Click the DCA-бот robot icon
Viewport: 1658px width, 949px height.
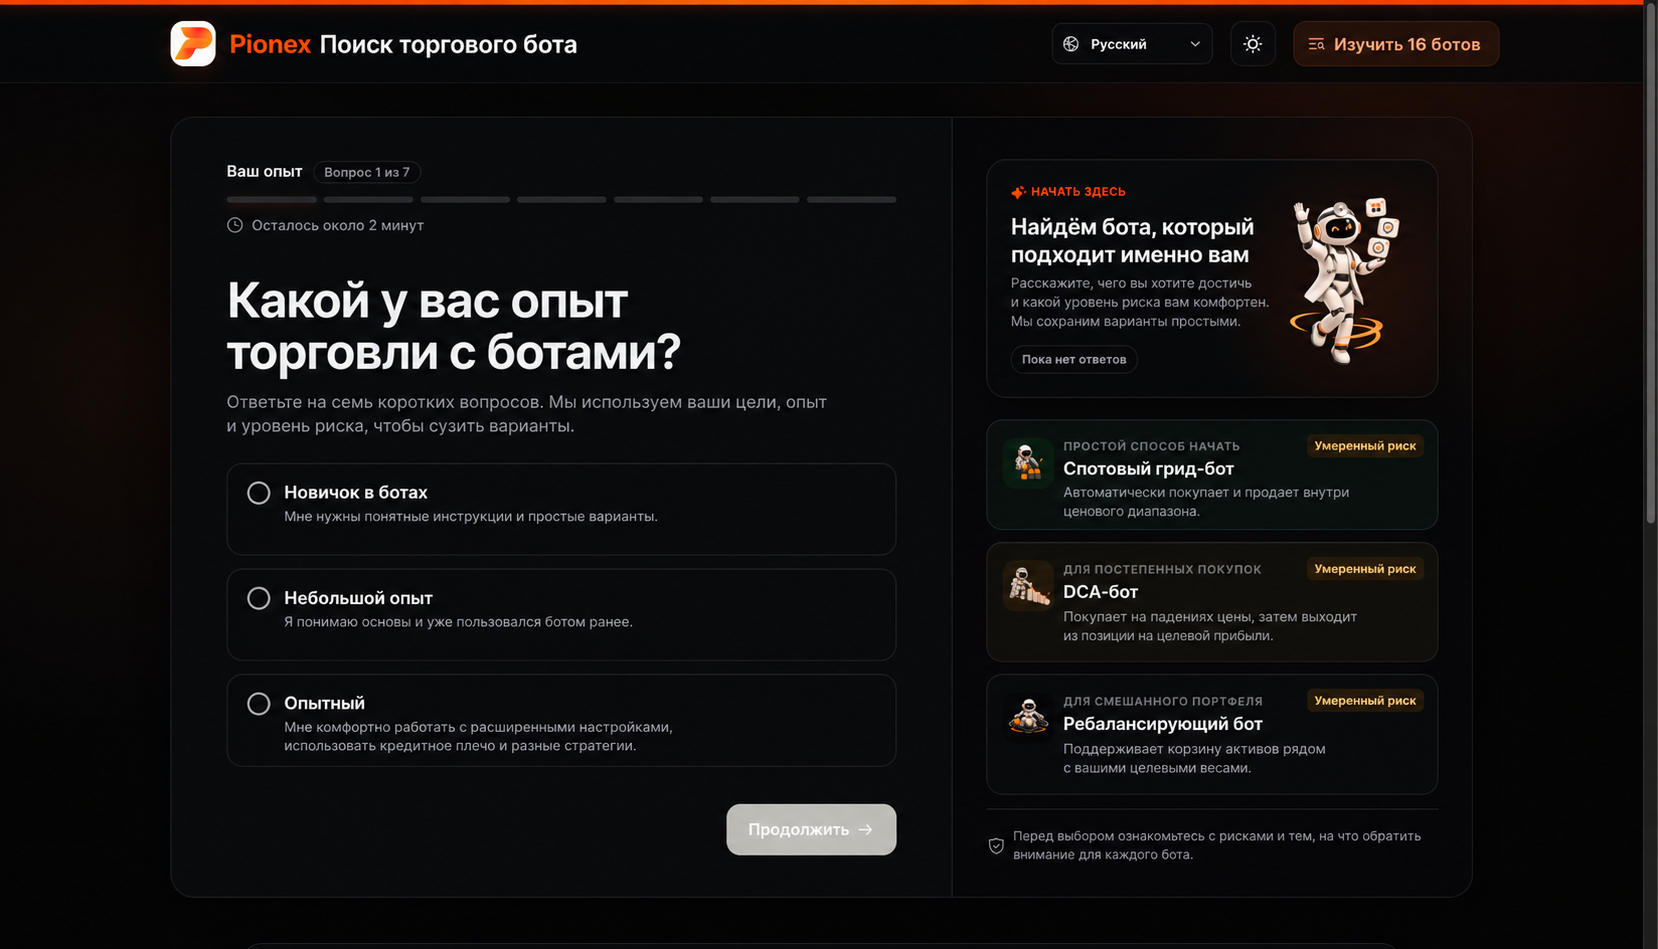(x=1028, y=586)
